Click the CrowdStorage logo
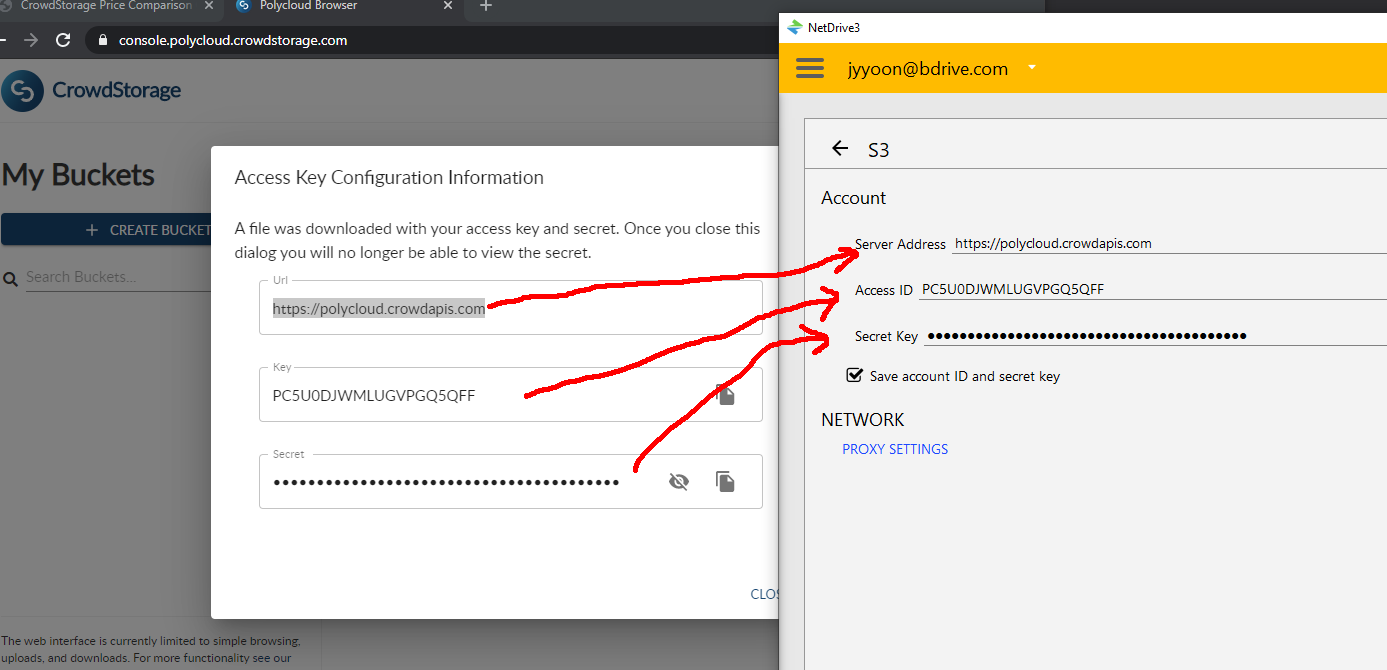This screenshot has height=670, width=1387. (x=91, y=91)
